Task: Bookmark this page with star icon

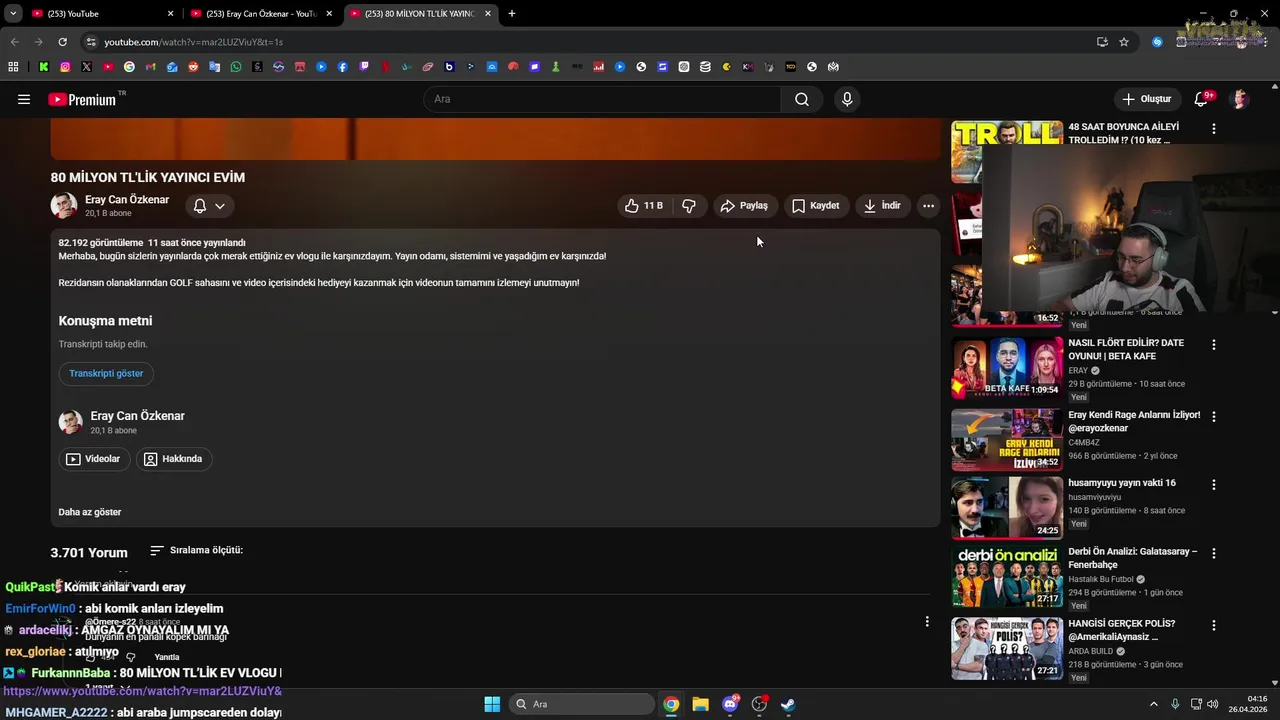Action: (1124, 42)
